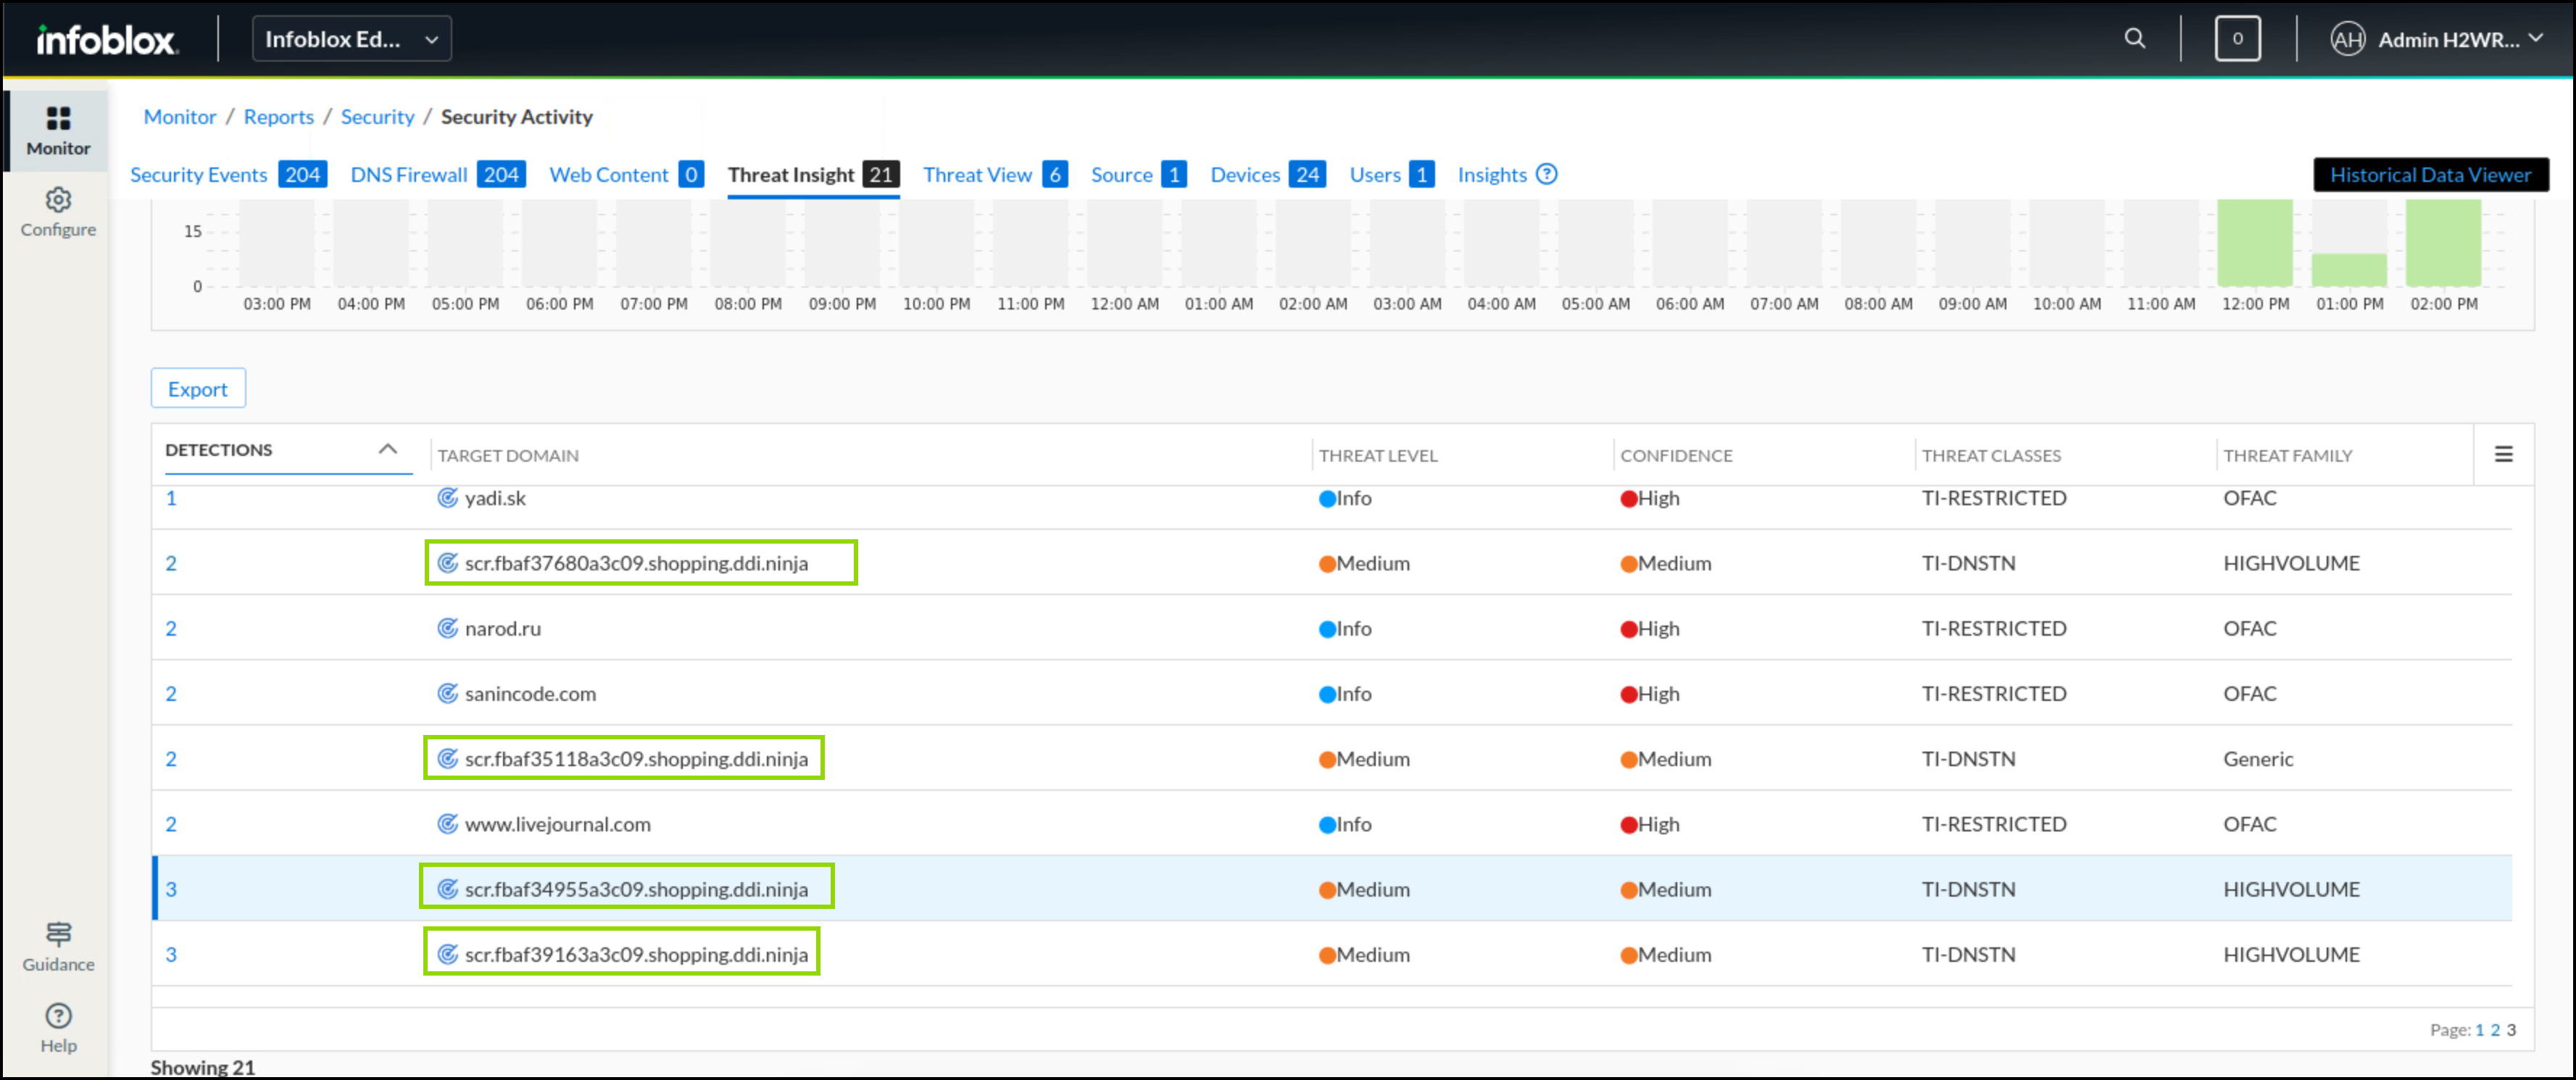Open the notifications counter box

tap(2237, 39)
